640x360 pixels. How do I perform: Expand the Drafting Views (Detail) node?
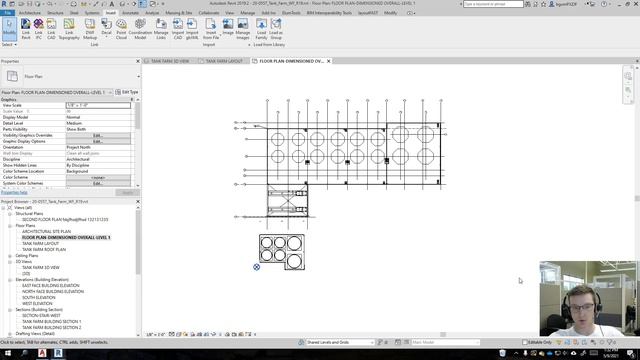click(x=10, y=334)
